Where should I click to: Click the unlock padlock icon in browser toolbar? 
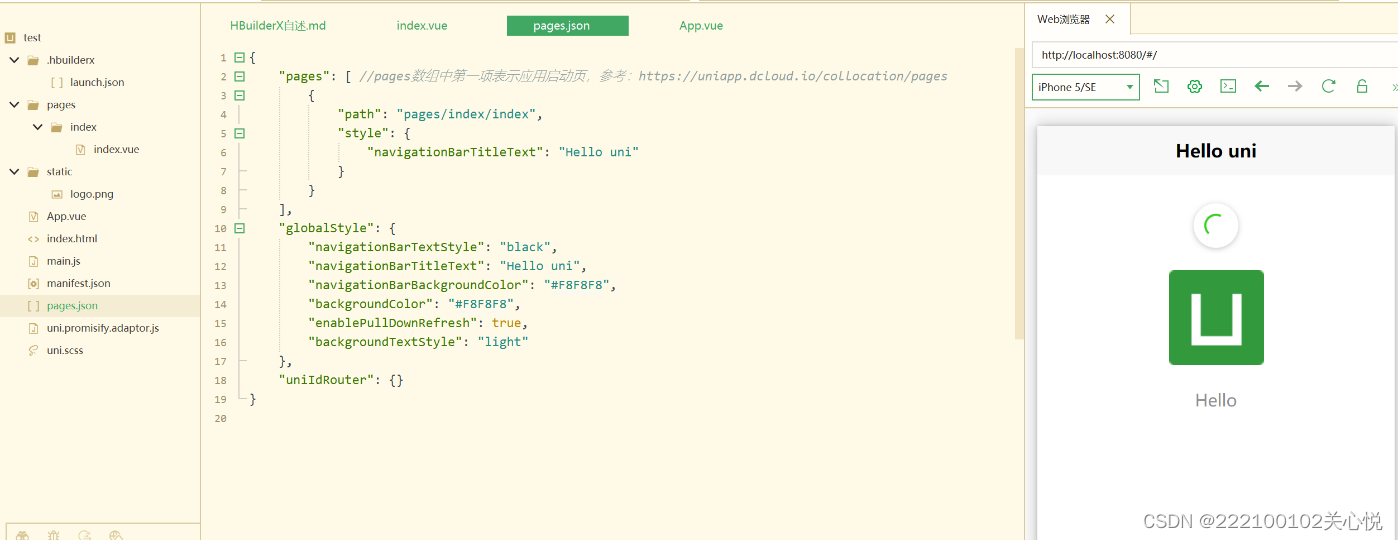pyautogui.click(x=1362, y=87)
